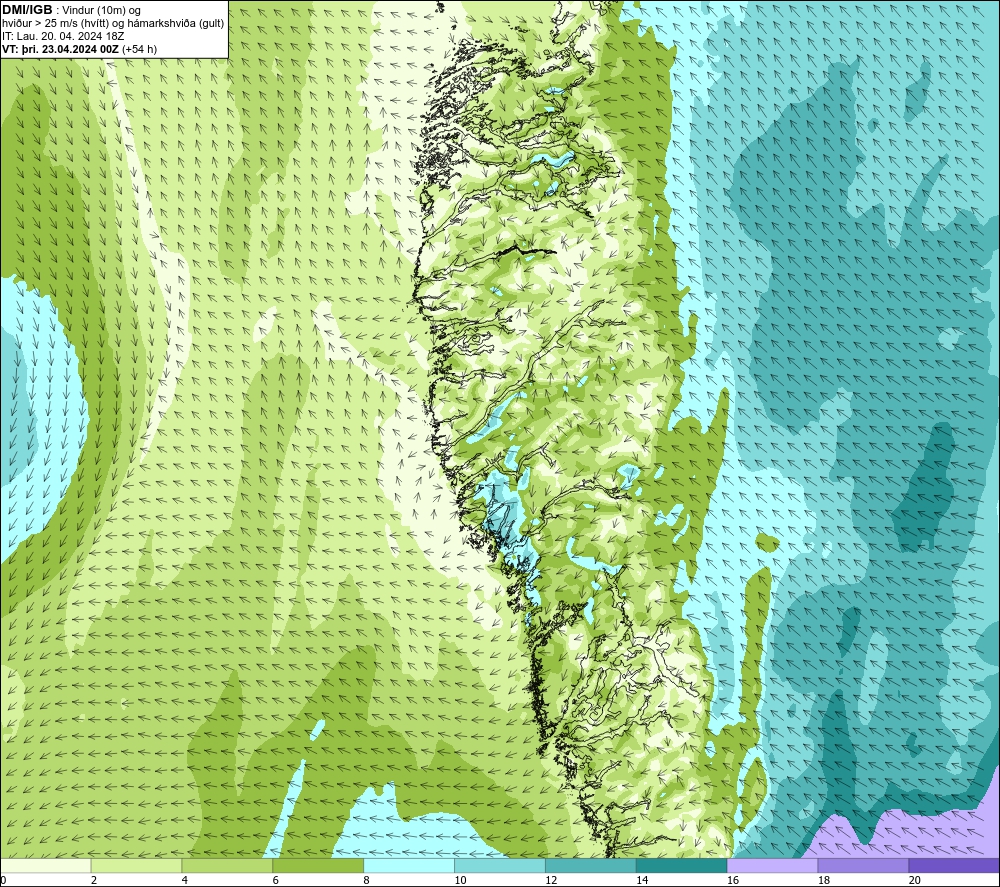
Task: Click the 'DMI/IGB' title text
Action: [x=27, y=10]
